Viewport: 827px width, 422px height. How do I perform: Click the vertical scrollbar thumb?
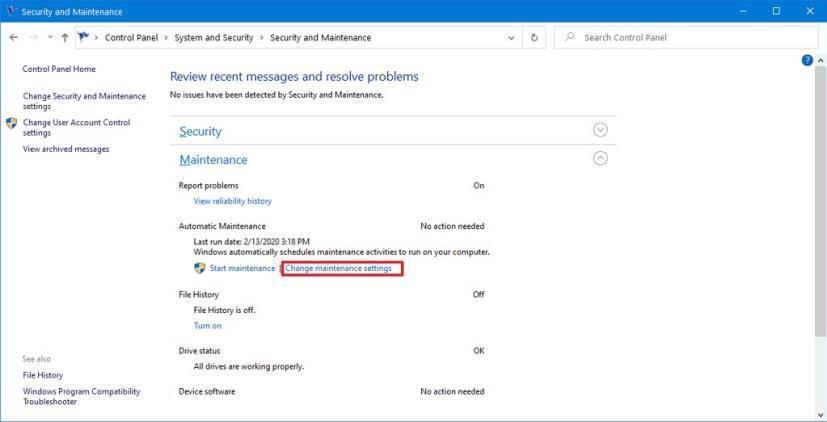point(820,201)
